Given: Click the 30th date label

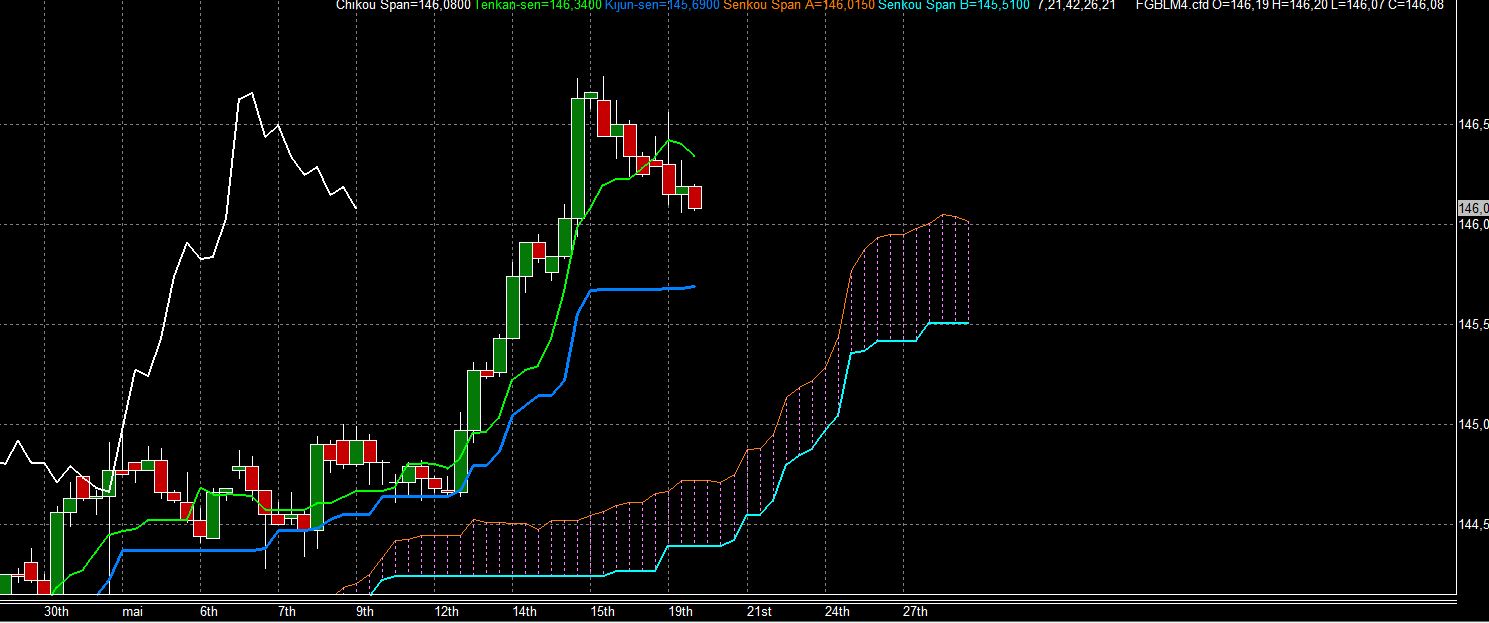Looking at the screenshot, I should pos(57,611).
